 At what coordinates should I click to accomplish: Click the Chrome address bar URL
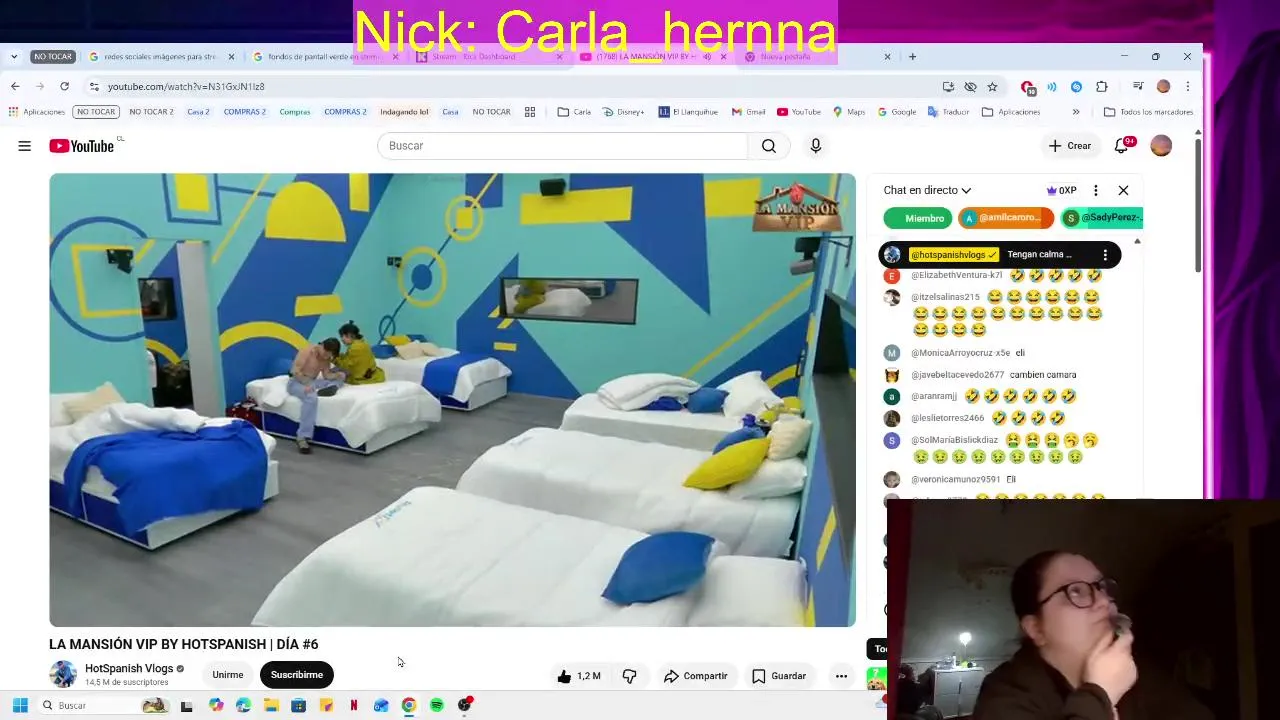(186, 87)
